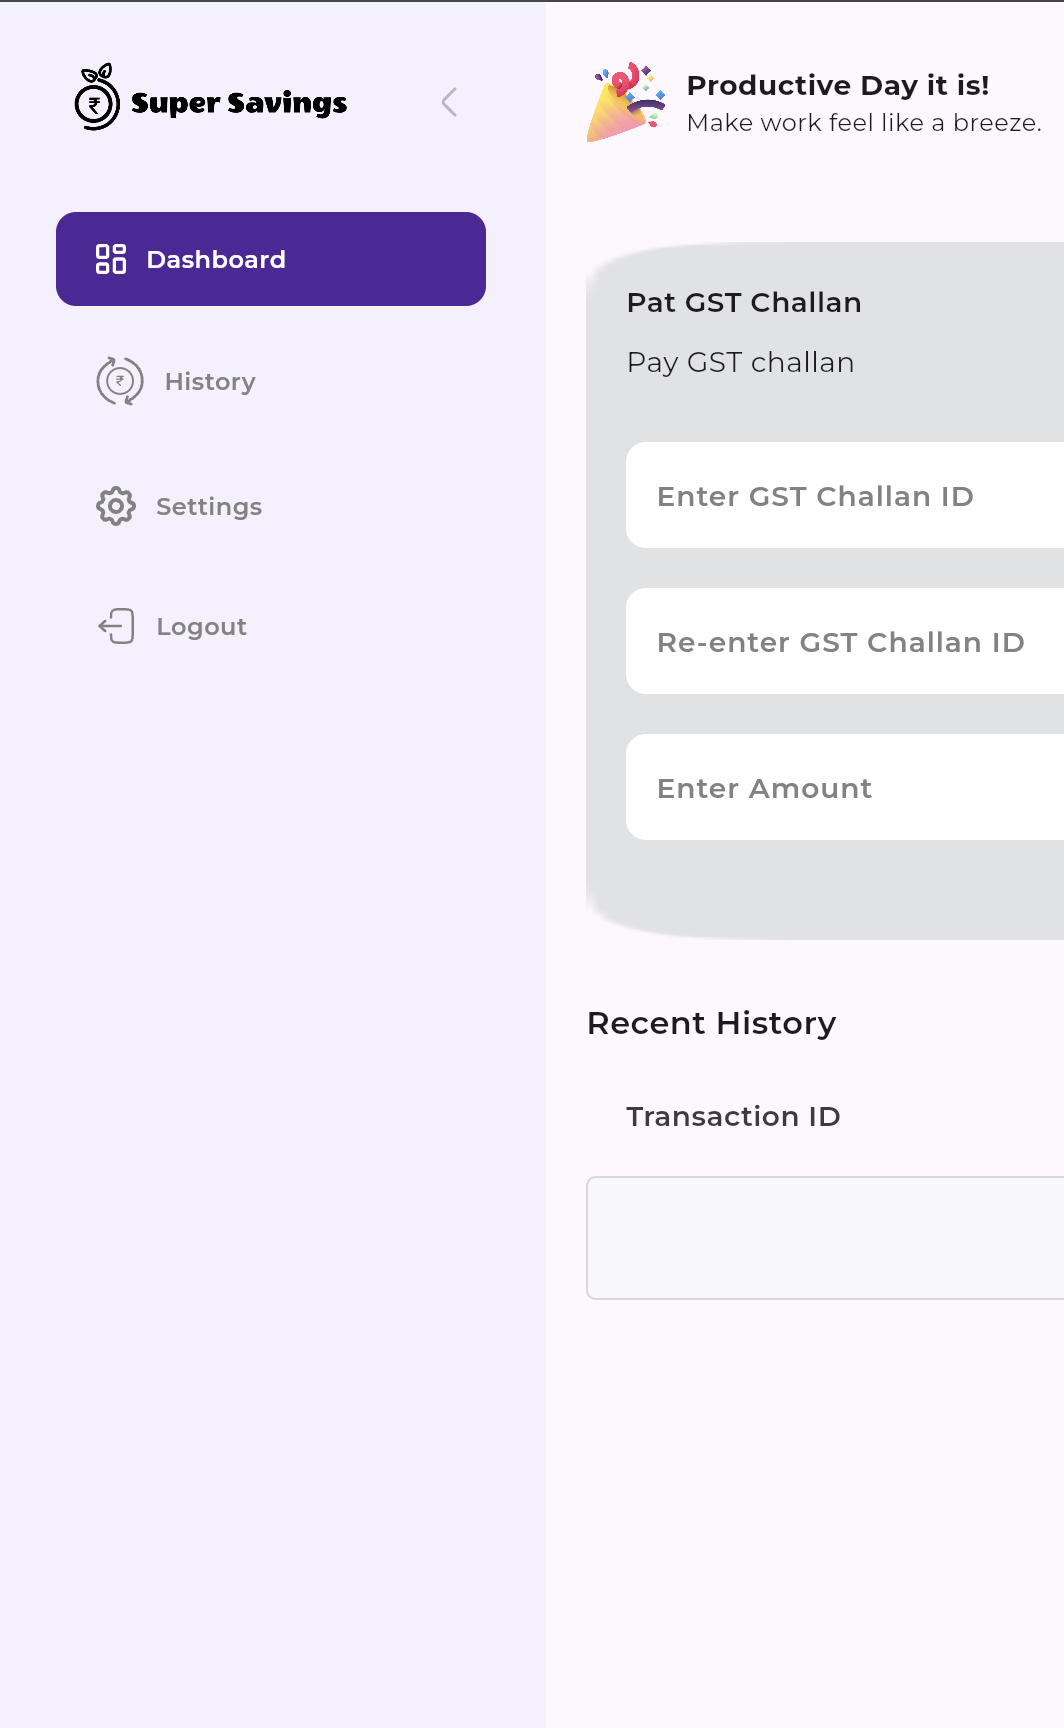Collapse the sidebar using the left chevron
Image resolution: width=1064 pixels, height=1728 pixels.
[x=449, y=102]
